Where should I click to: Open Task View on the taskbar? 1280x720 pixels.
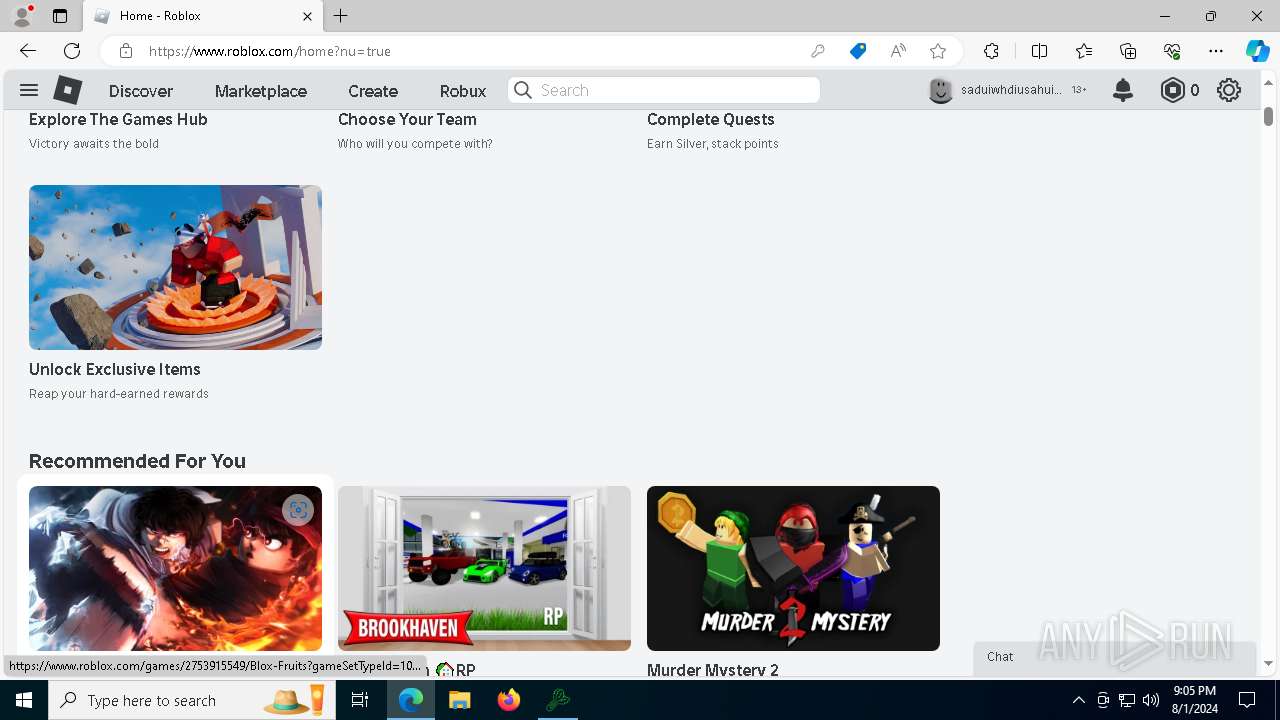[x=360, y=700]
